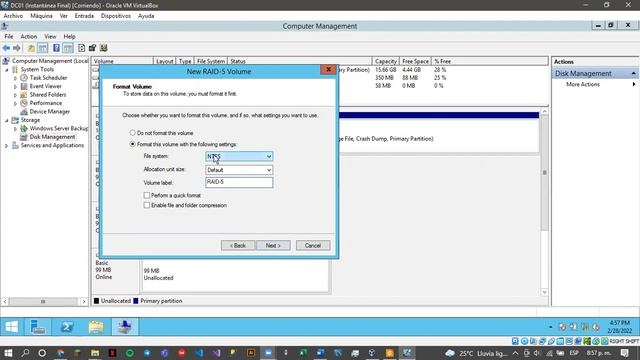Open VirtualBox Ayuda menu
The height and width of the screenshot is (360, 640).
coord(146,16)
